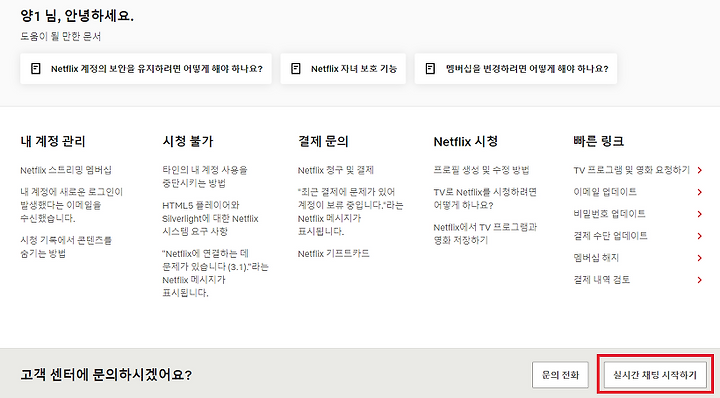This screenshot has height=398, width=720.
Task: Open 시청 기록에서 콘텐츠를 숨기는 방법 link
Action: tap(66, 247)
